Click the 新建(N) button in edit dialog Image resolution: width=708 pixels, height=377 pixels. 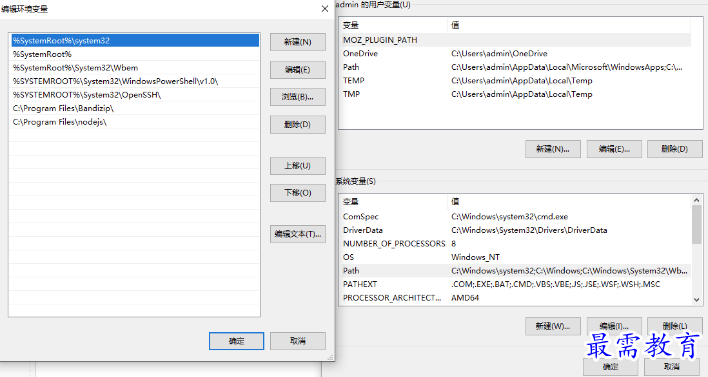click(x=298, y=42)
